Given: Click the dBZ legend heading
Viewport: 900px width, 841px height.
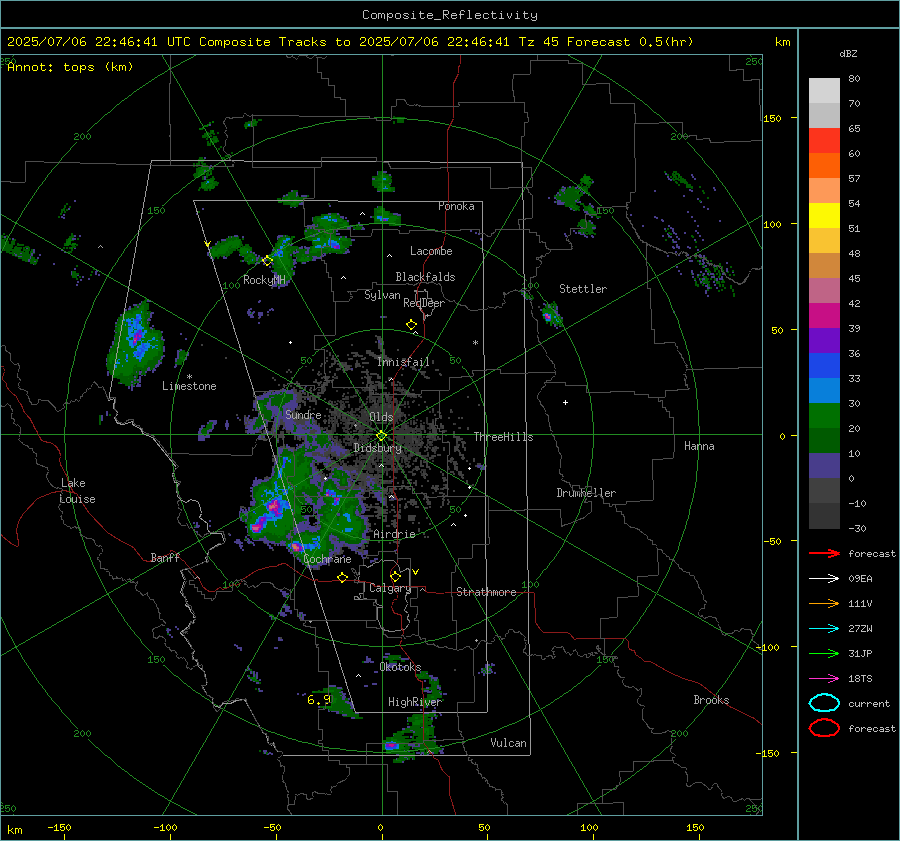Looking at the screenshot, I should point(848,54).
